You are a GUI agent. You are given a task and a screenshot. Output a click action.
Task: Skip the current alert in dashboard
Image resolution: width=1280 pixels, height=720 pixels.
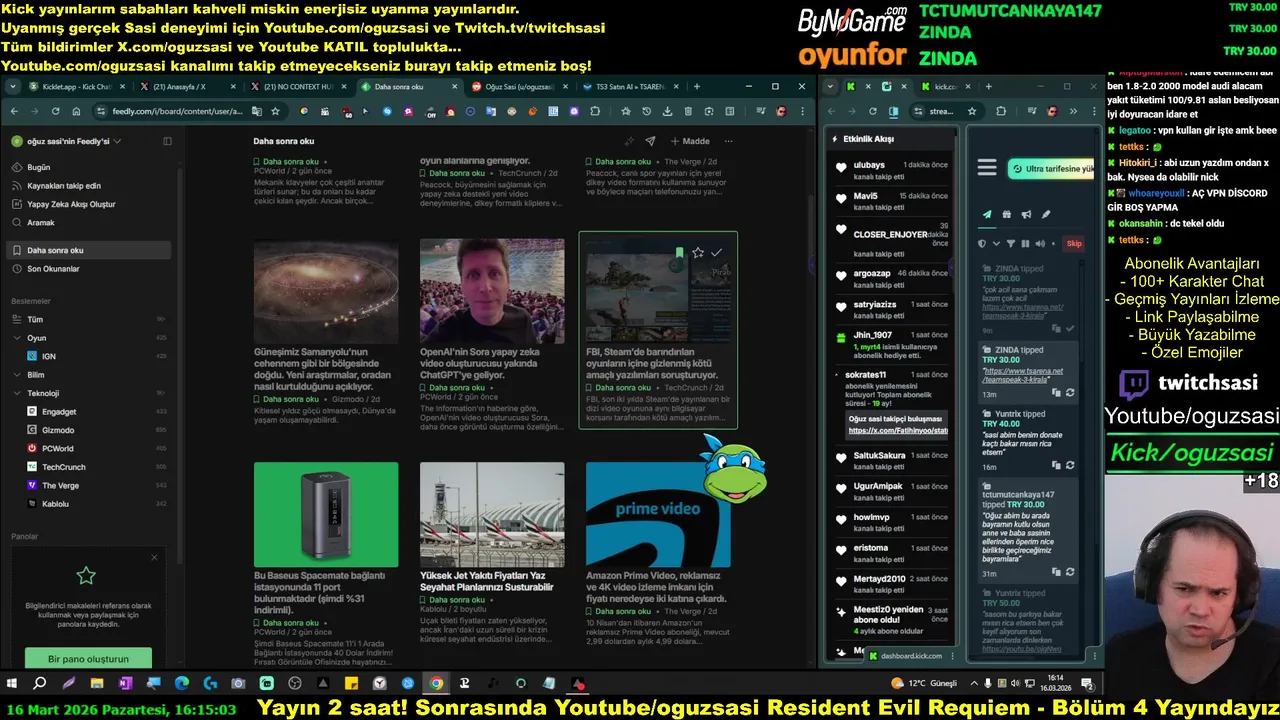(x=1073, y=243)
